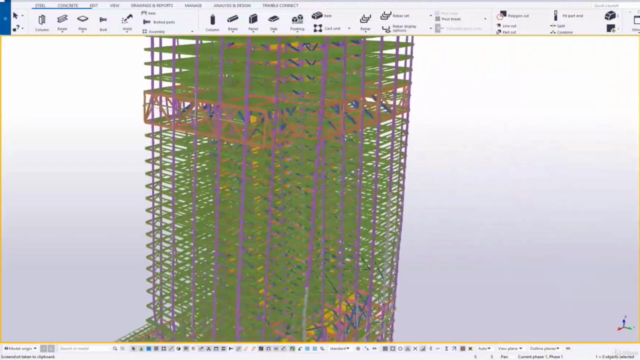The image size is (640, 360).
Task: Select the Steel Column tool
Action: [42, 22]
